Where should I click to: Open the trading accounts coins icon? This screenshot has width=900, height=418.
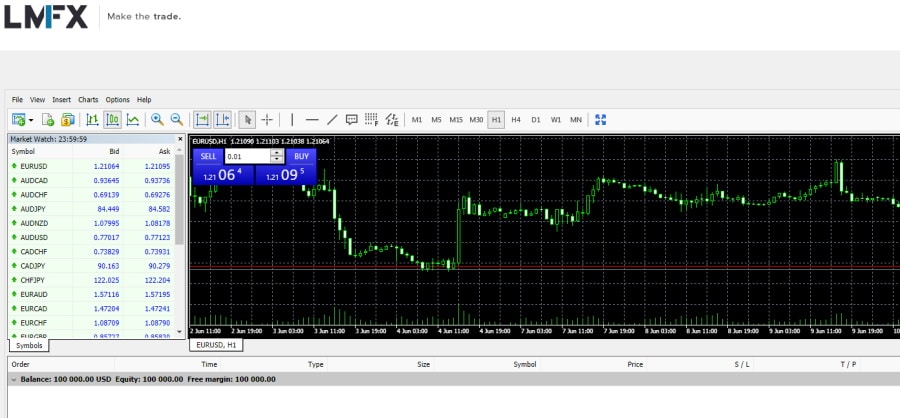tap(68, 119)
